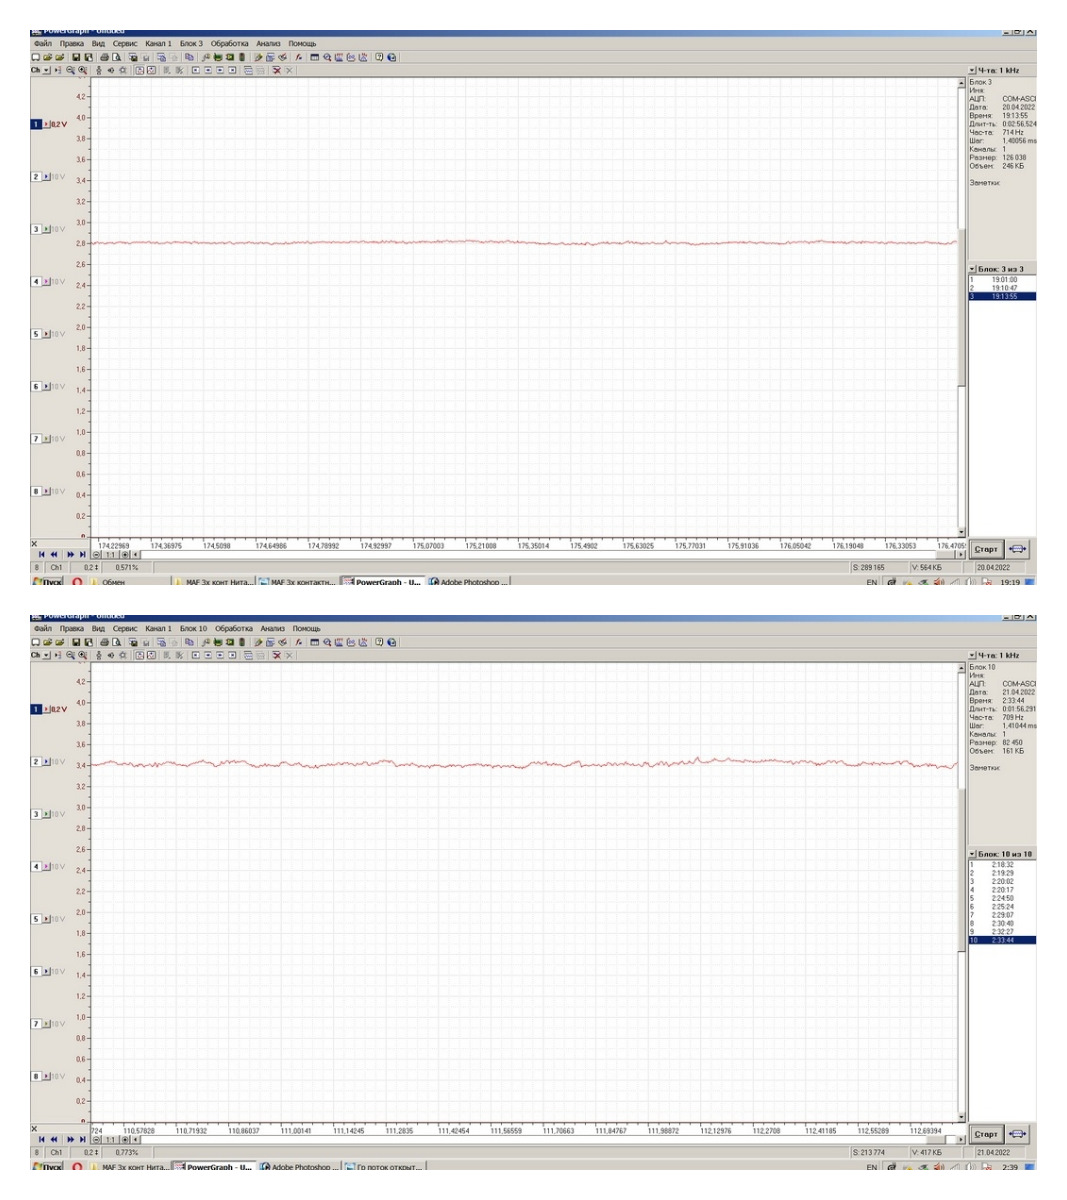Toggle channel 2 in Блок 3 window
1067x1200 pixels.
pyautogui.click(x=36, y=177)
